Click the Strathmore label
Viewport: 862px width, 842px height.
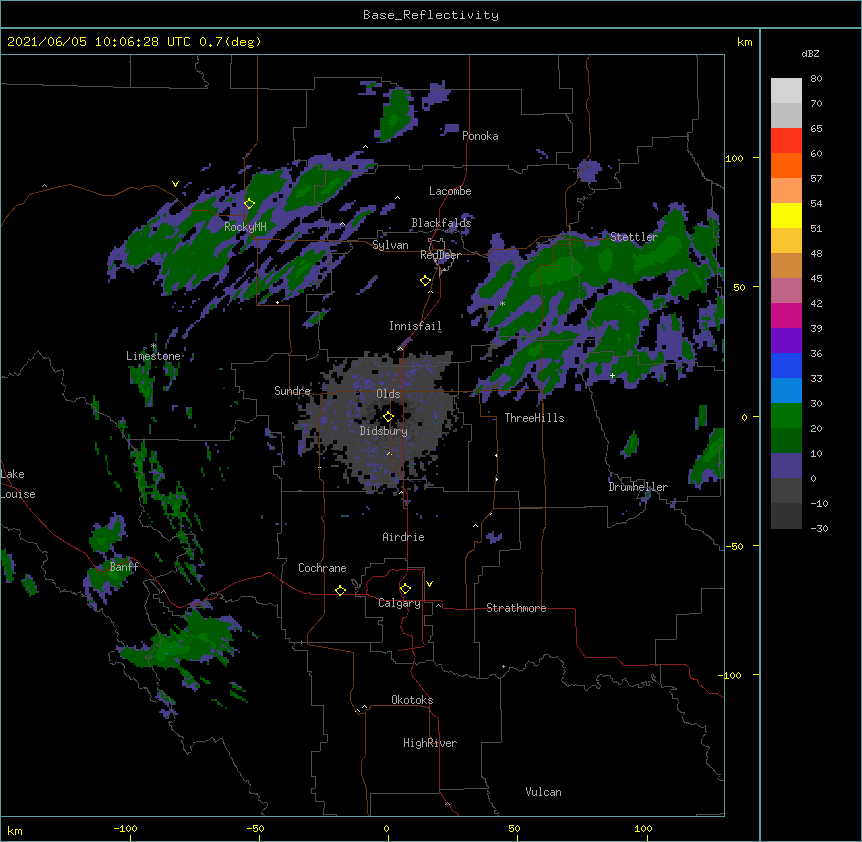coord(516,608)
